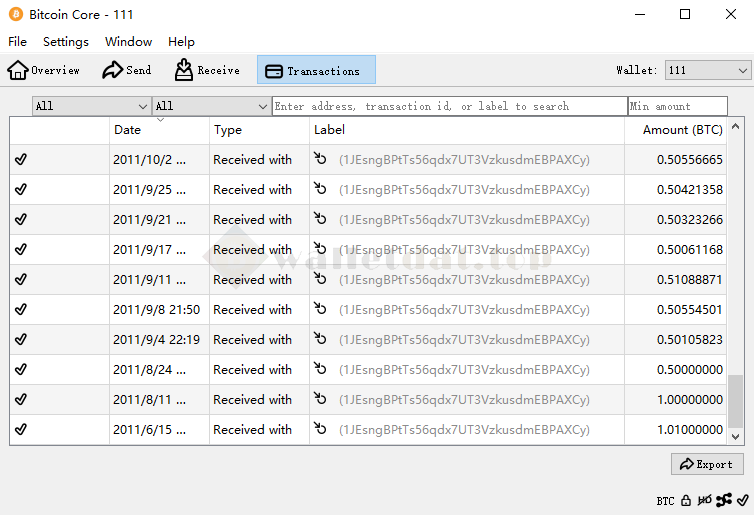Go to the Send page

coord(127,70)
